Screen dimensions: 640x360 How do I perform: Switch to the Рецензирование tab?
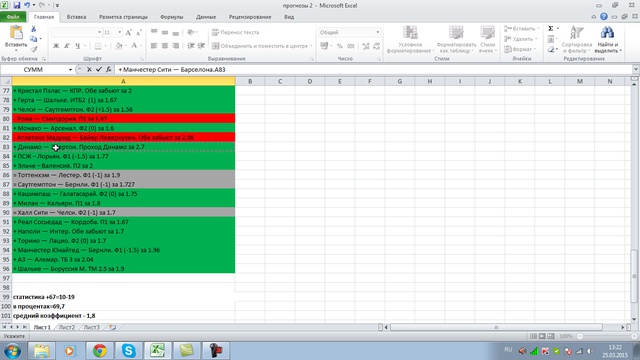point(250,17)
